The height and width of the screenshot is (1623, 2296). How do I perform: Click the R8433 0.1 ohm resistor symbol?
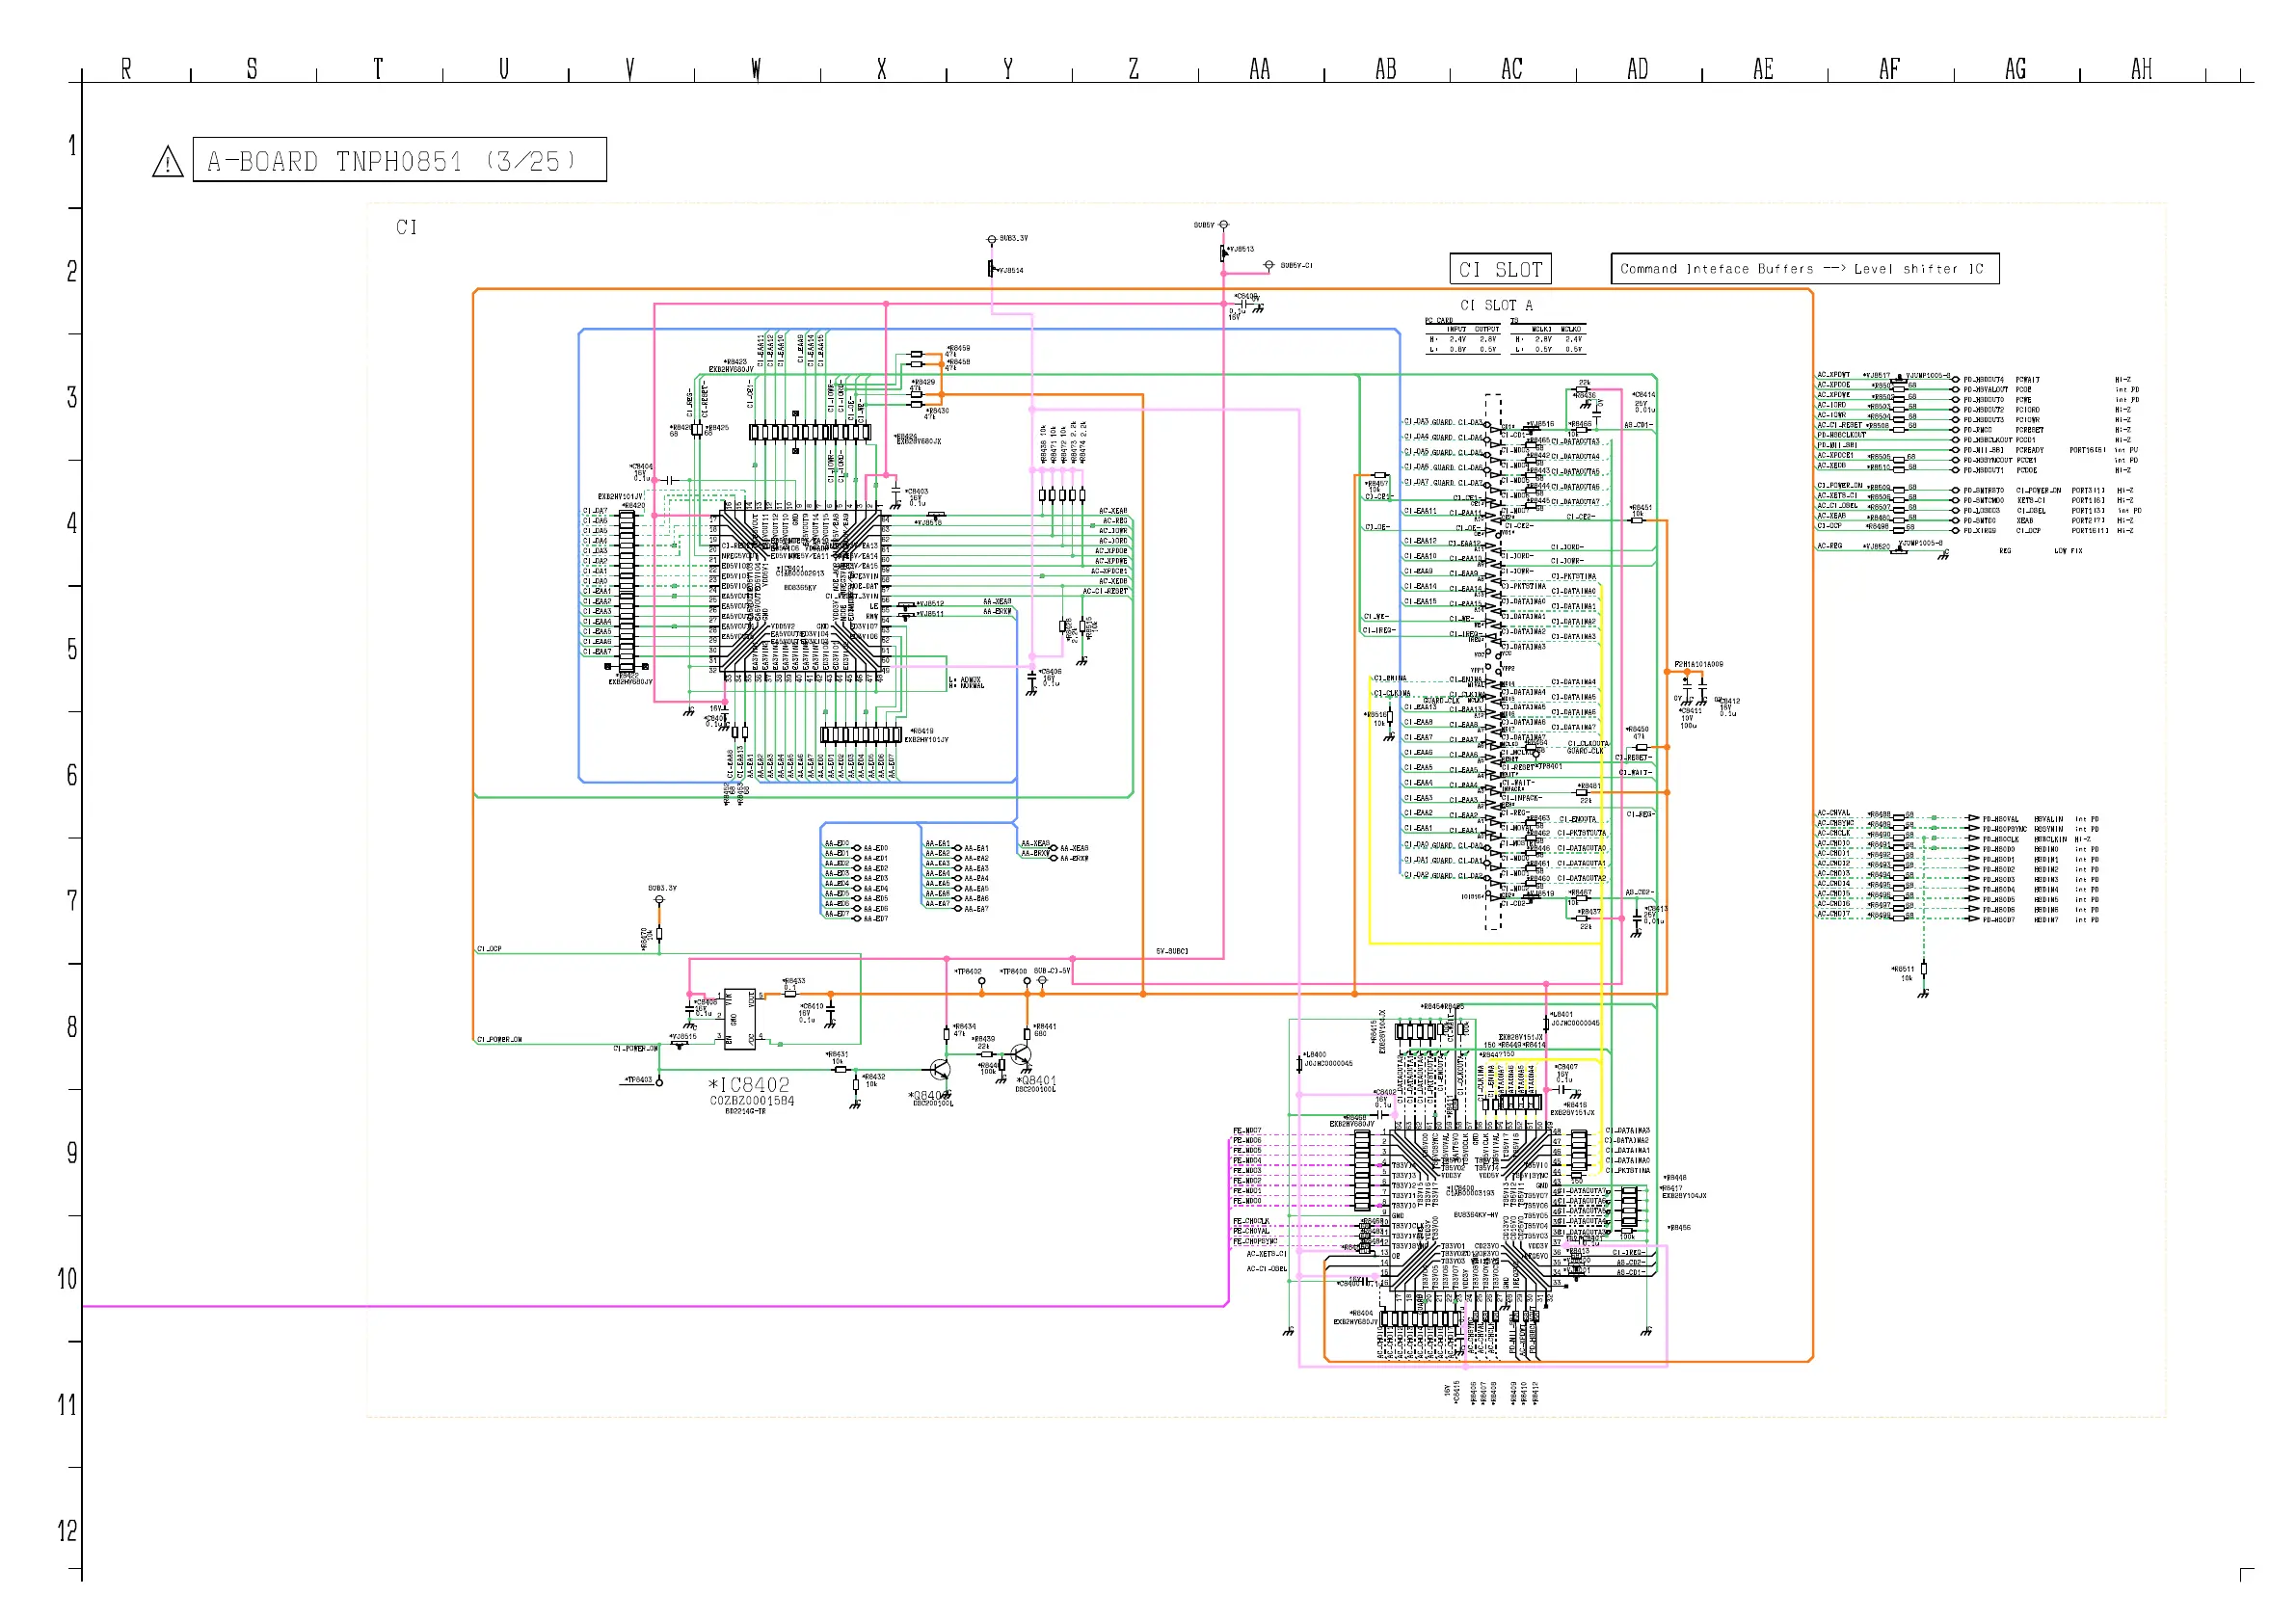(x=790, y=994)
